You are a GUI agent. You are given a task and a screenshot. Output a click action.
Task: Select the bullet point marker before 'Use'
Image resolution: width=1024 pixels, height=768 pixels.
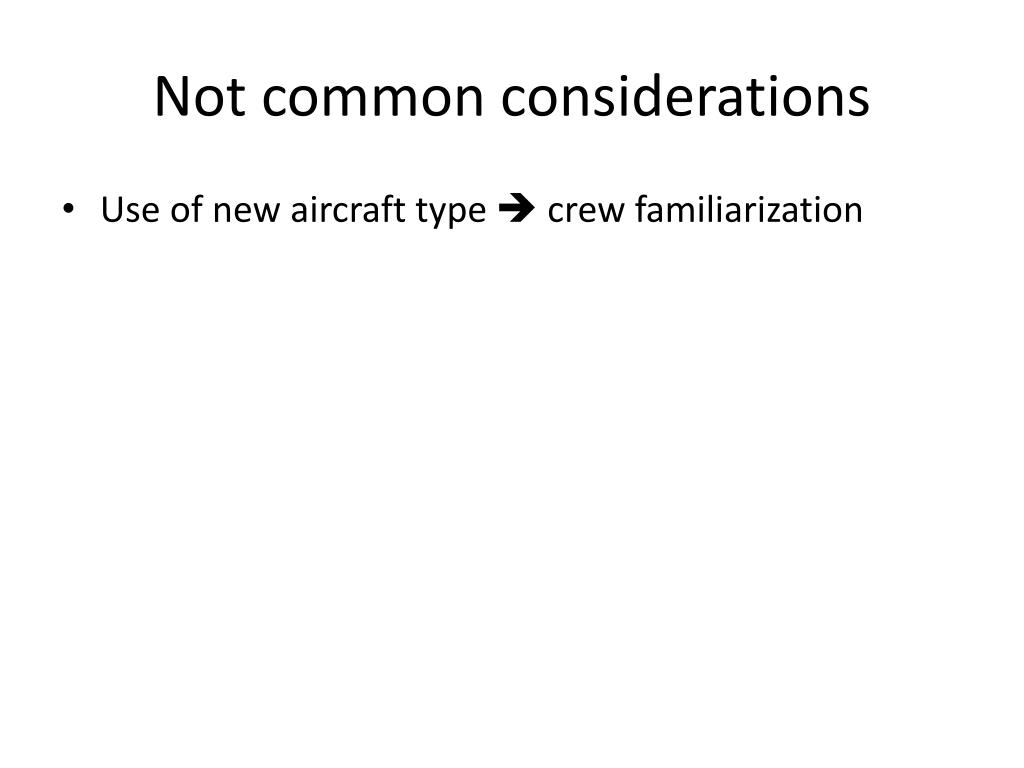68,210
